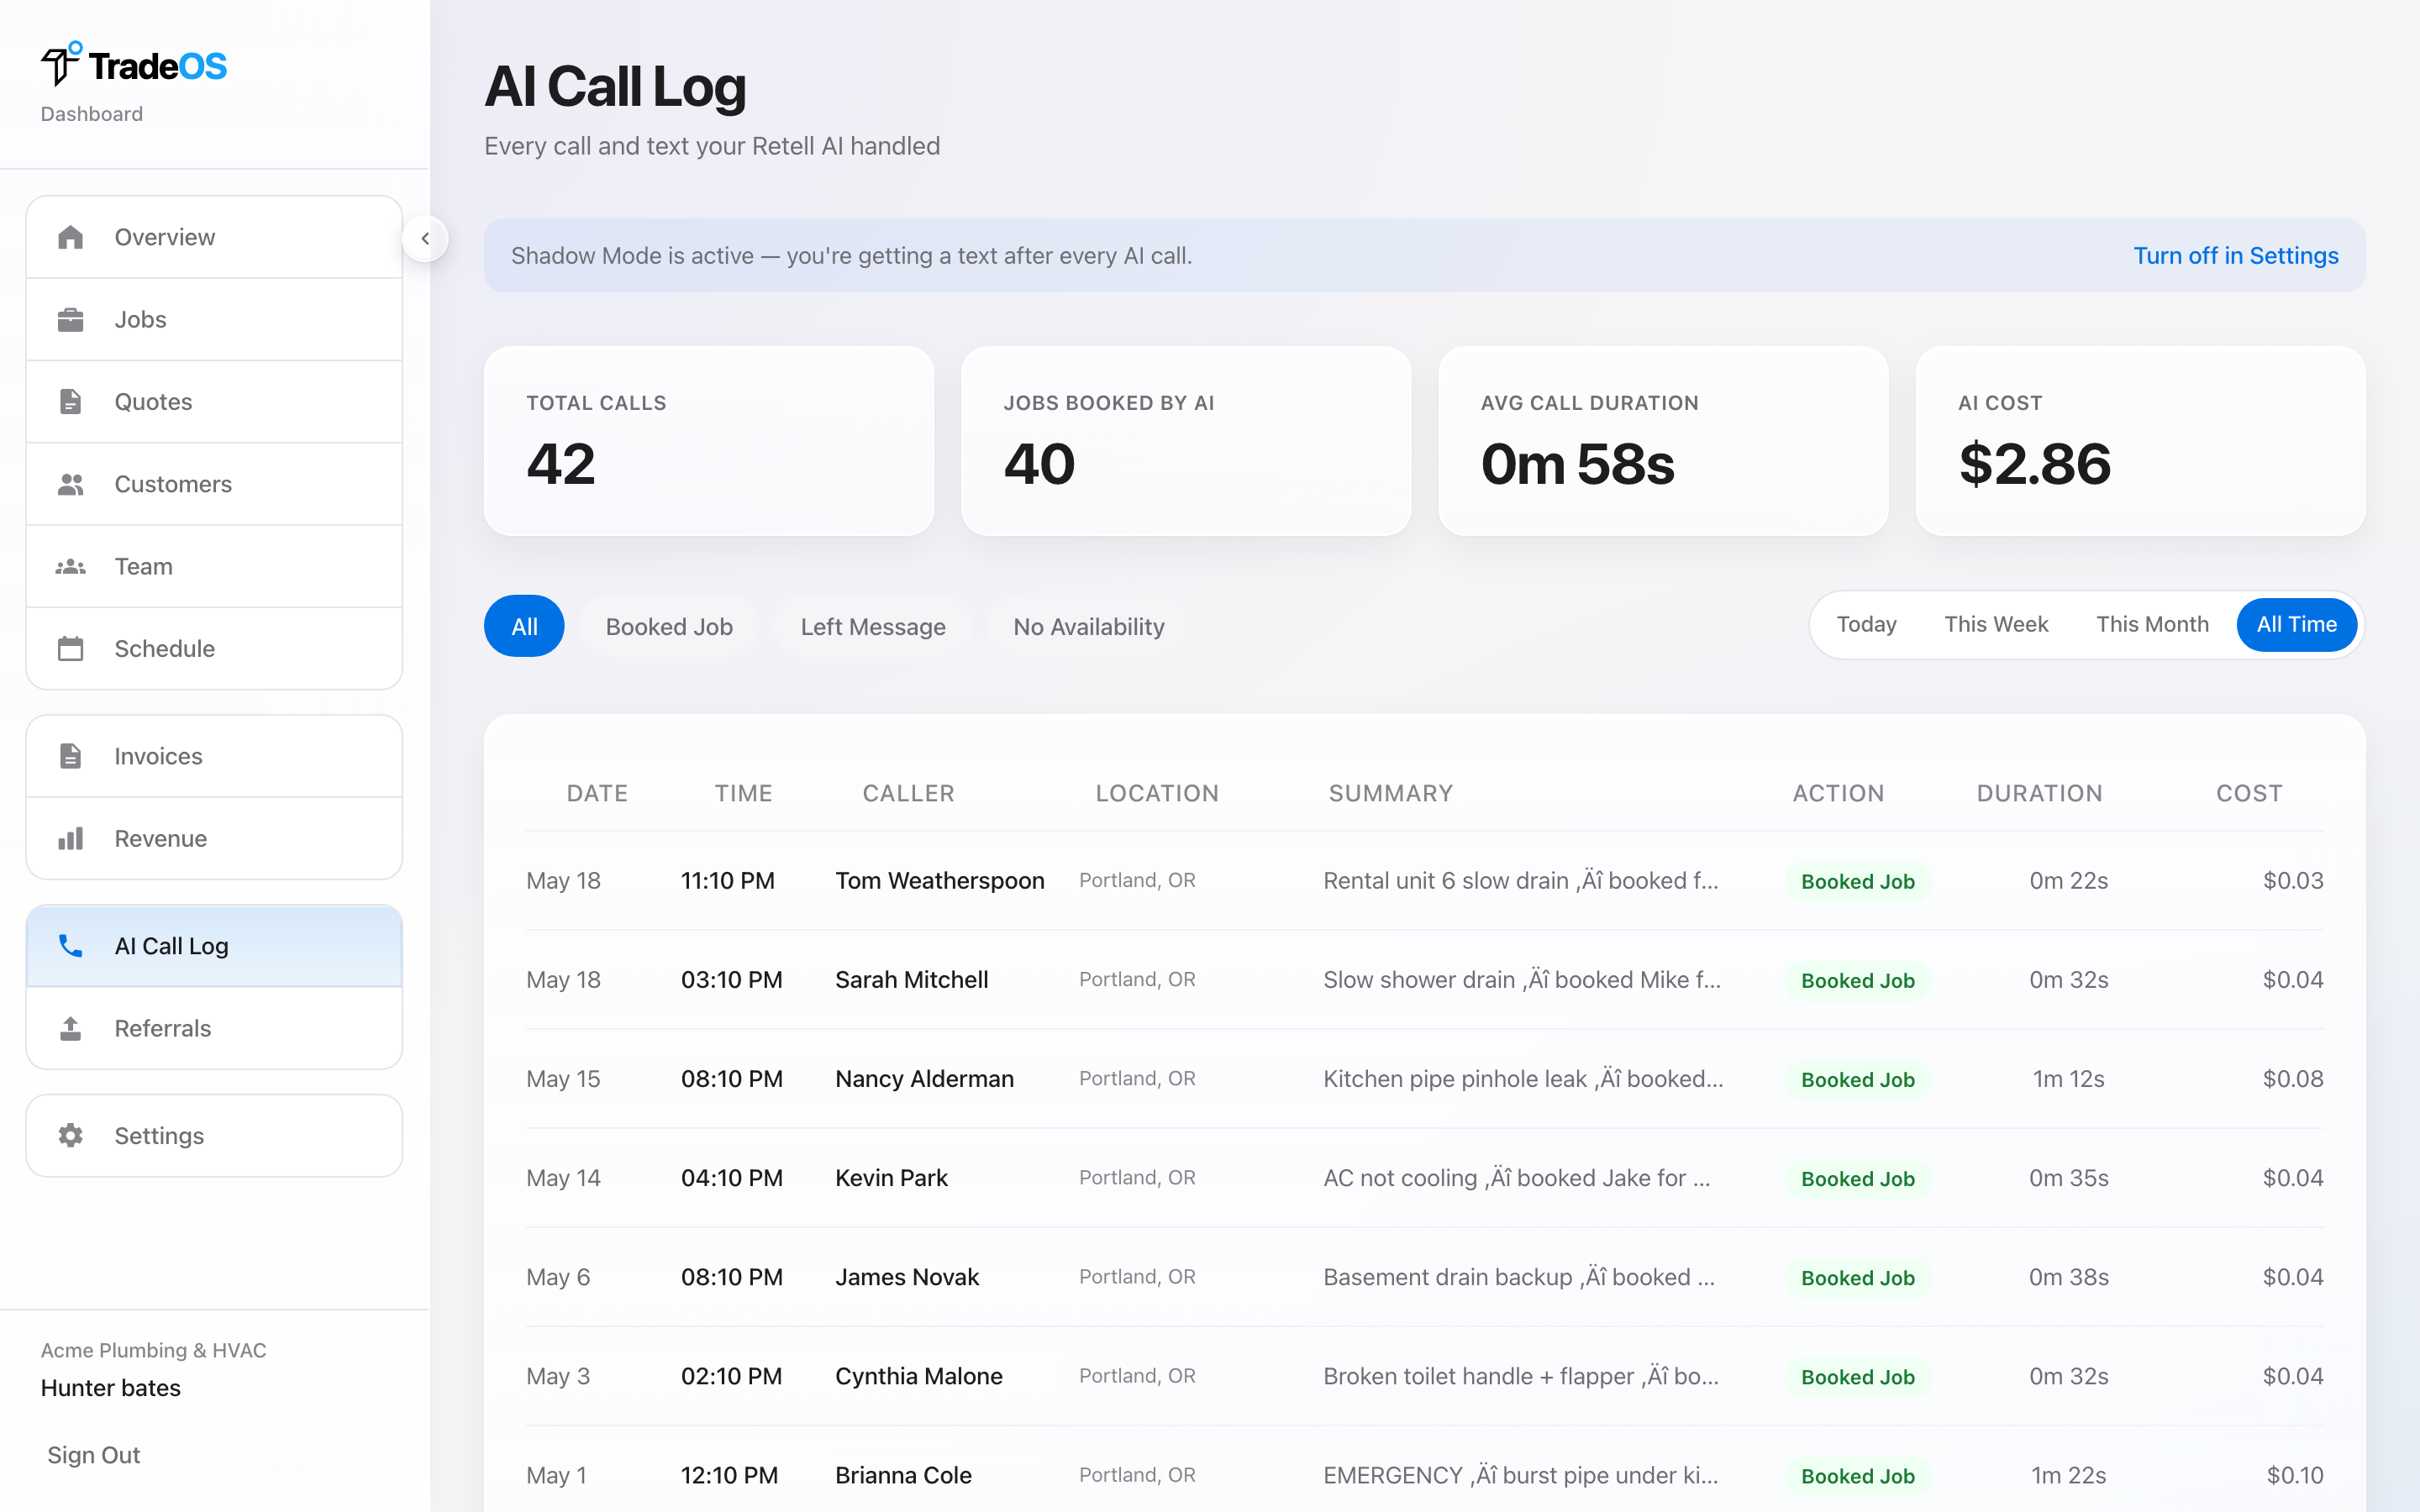Image resolution: width=2420 pixels, height=1512 pixels.
Task: Select AI Call Log in sidebar
Action: (214, 946)
